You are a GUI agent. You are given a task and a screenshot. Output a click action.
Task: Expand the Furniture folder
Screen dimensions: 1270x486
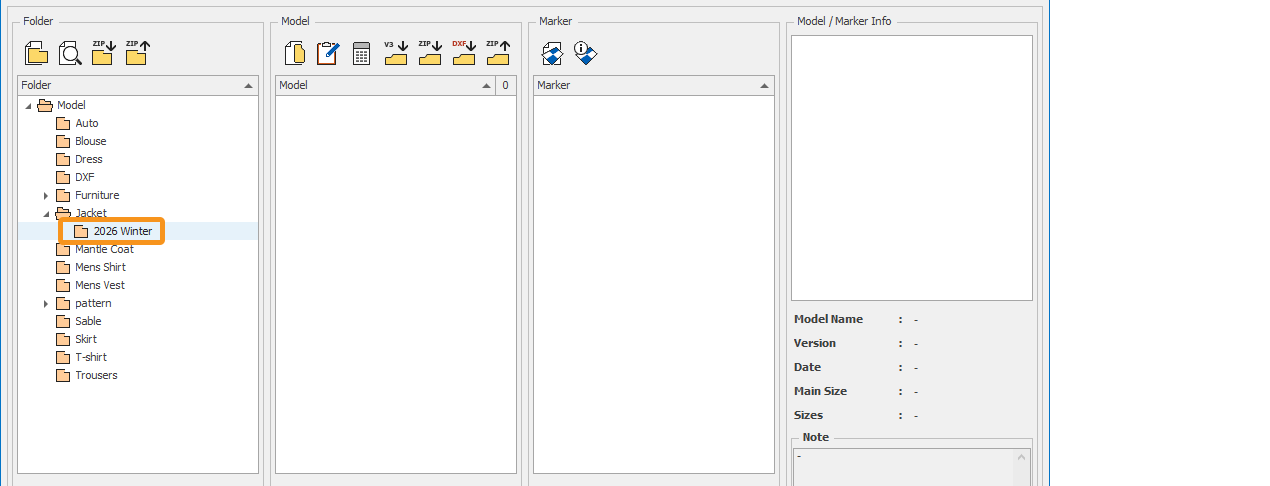click(46, 196)
